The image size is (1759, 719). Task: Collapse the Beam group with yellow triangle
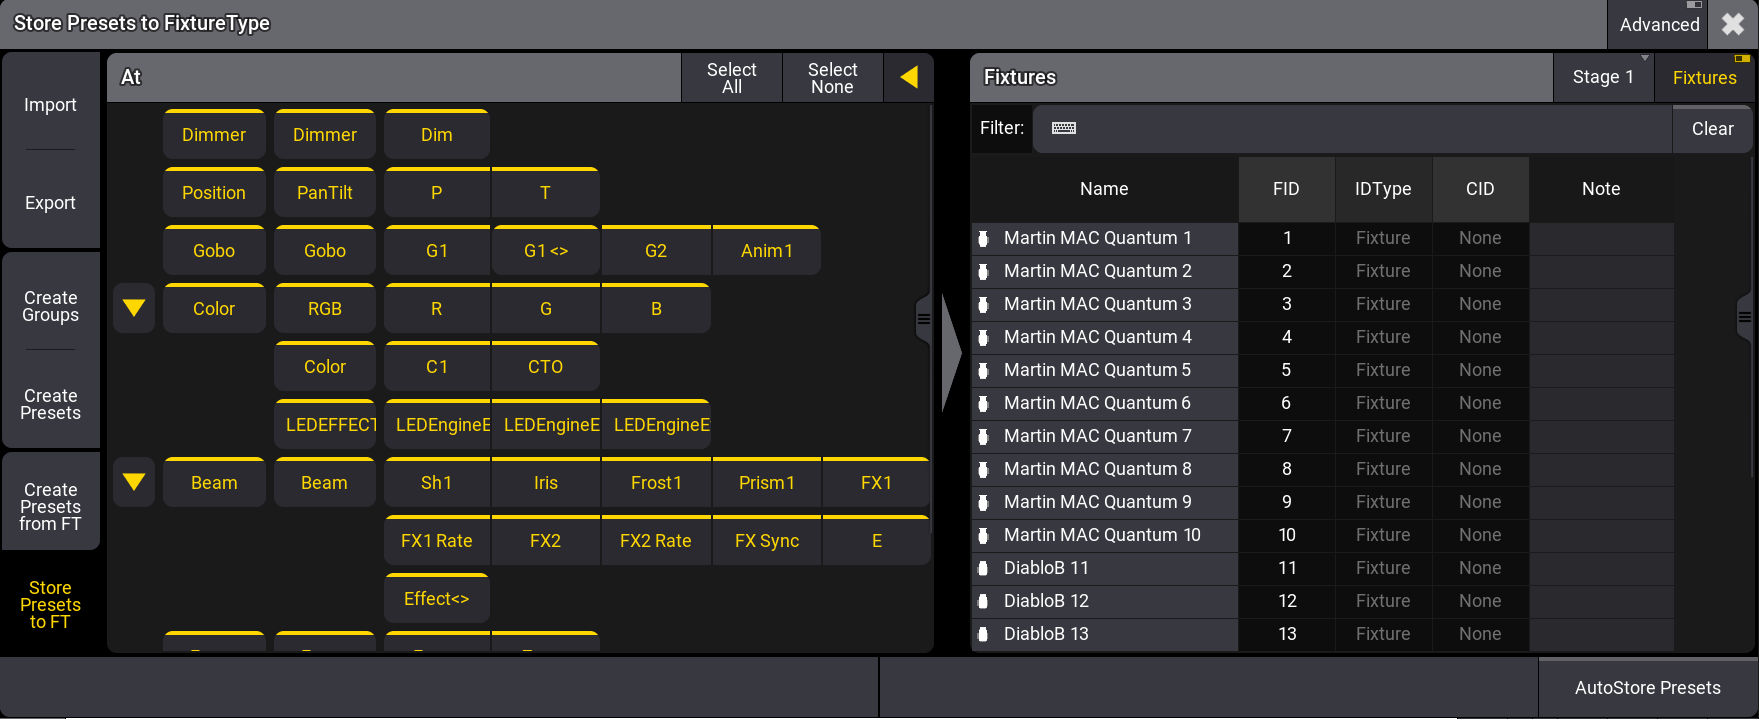click(134, 482)
